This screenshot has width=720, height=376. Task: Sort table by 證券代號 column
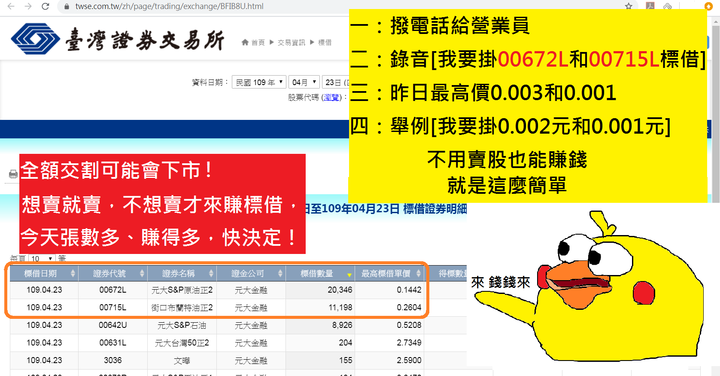coord(113,274)
